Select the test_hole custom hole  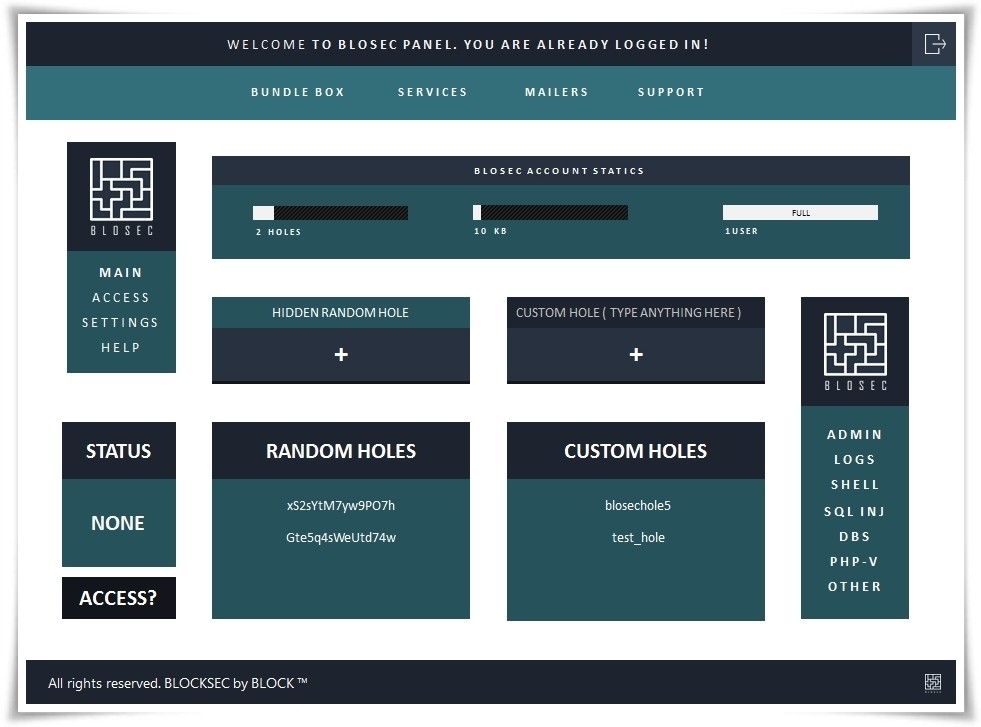click(x=638, y=537)
